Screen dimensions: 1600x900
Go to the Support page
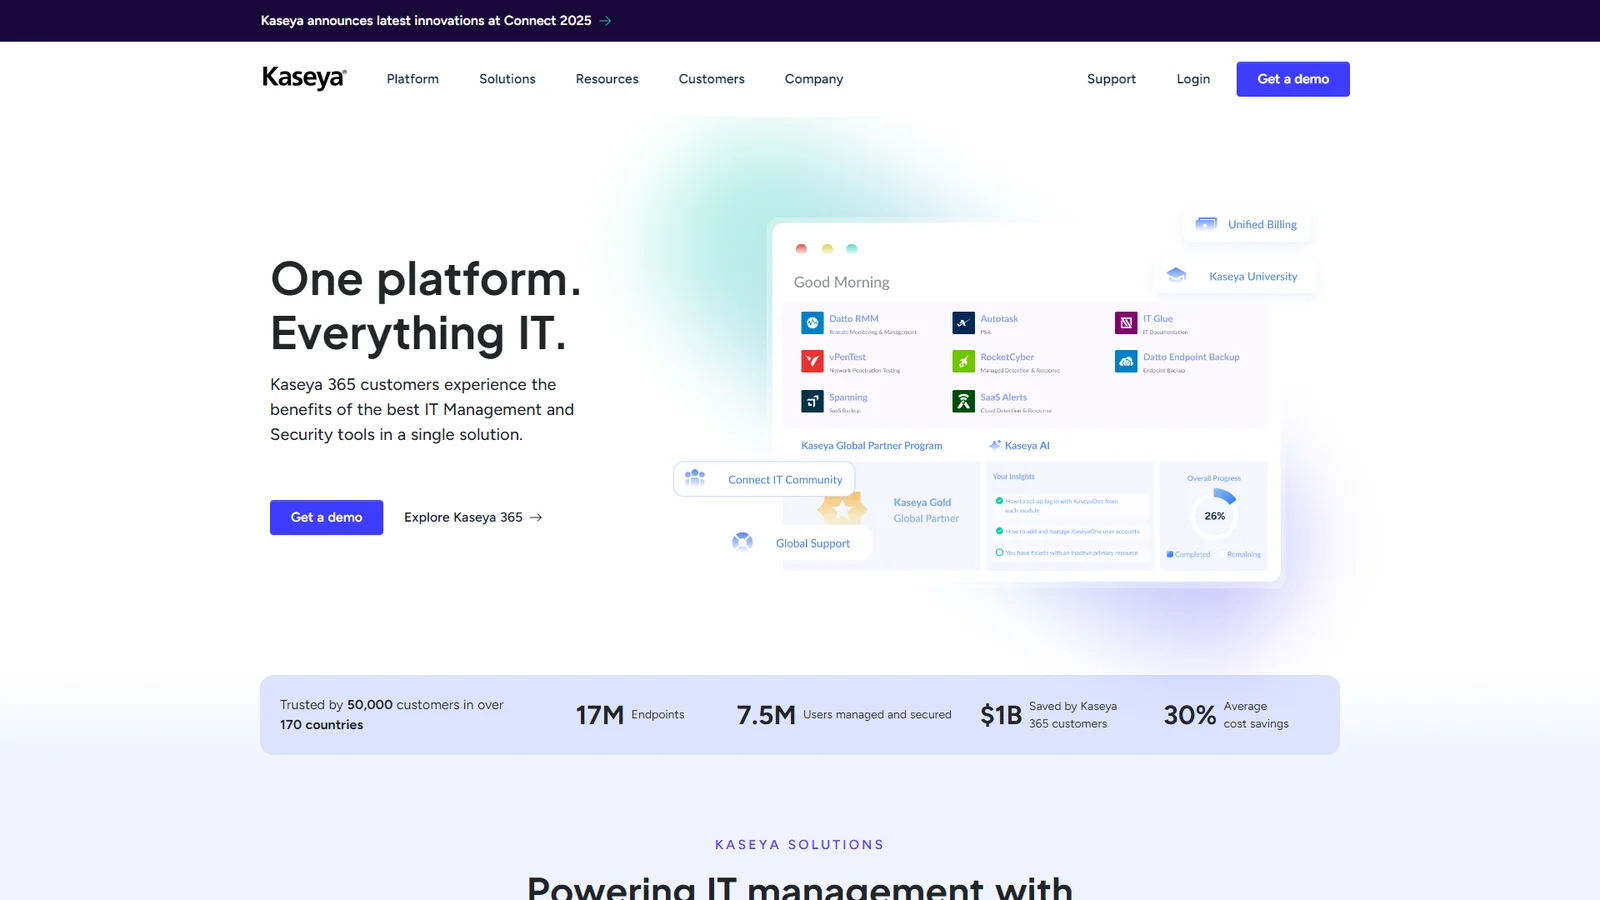1112,79
